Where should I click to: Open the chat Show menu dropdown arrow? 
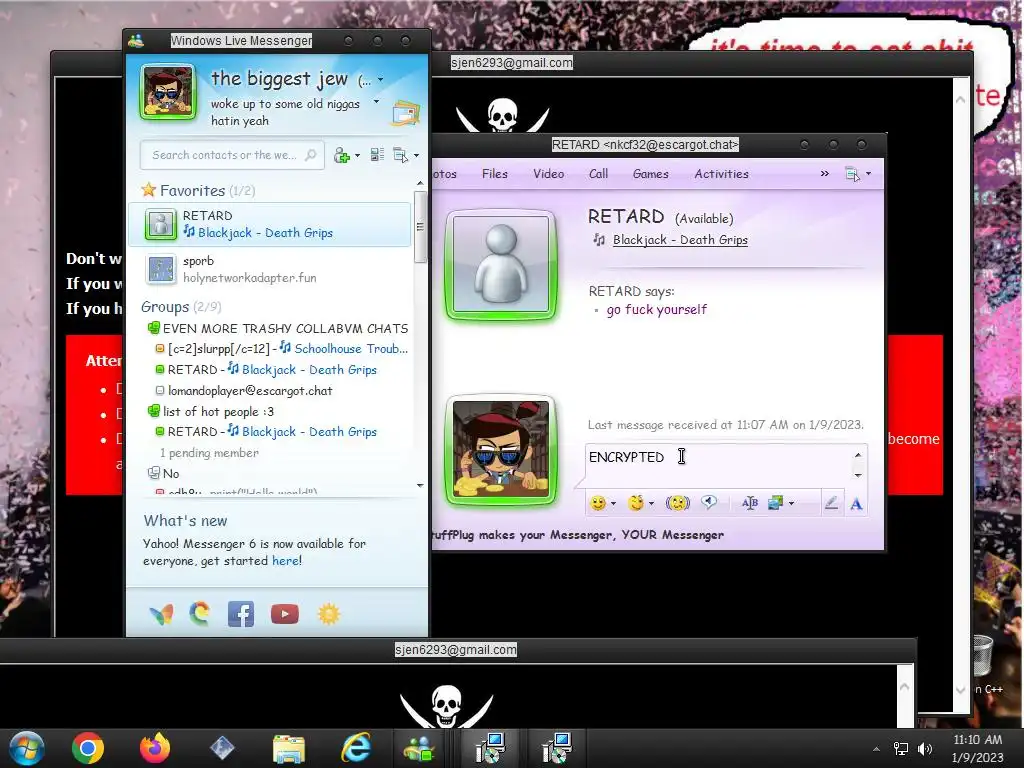[868, 174]
